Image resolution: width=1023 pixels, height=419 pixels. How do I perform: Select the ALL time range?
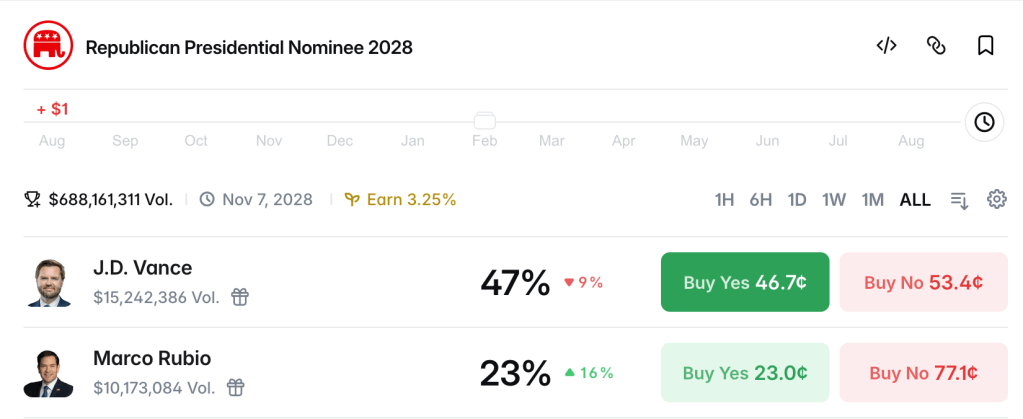[x=915, y=200]
